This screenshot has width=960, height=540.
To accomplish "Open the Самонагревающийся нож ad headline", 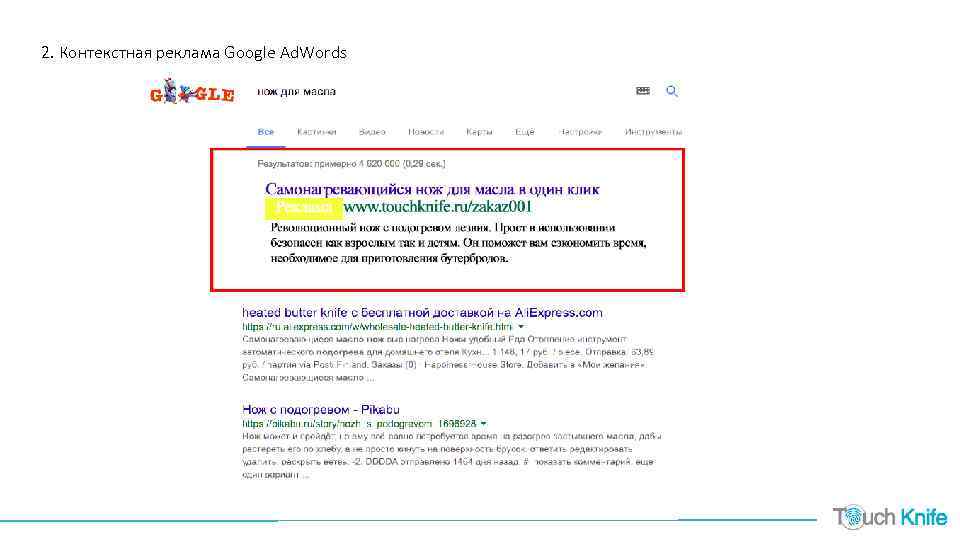I will pyautogui.click(x=432, y=189).
